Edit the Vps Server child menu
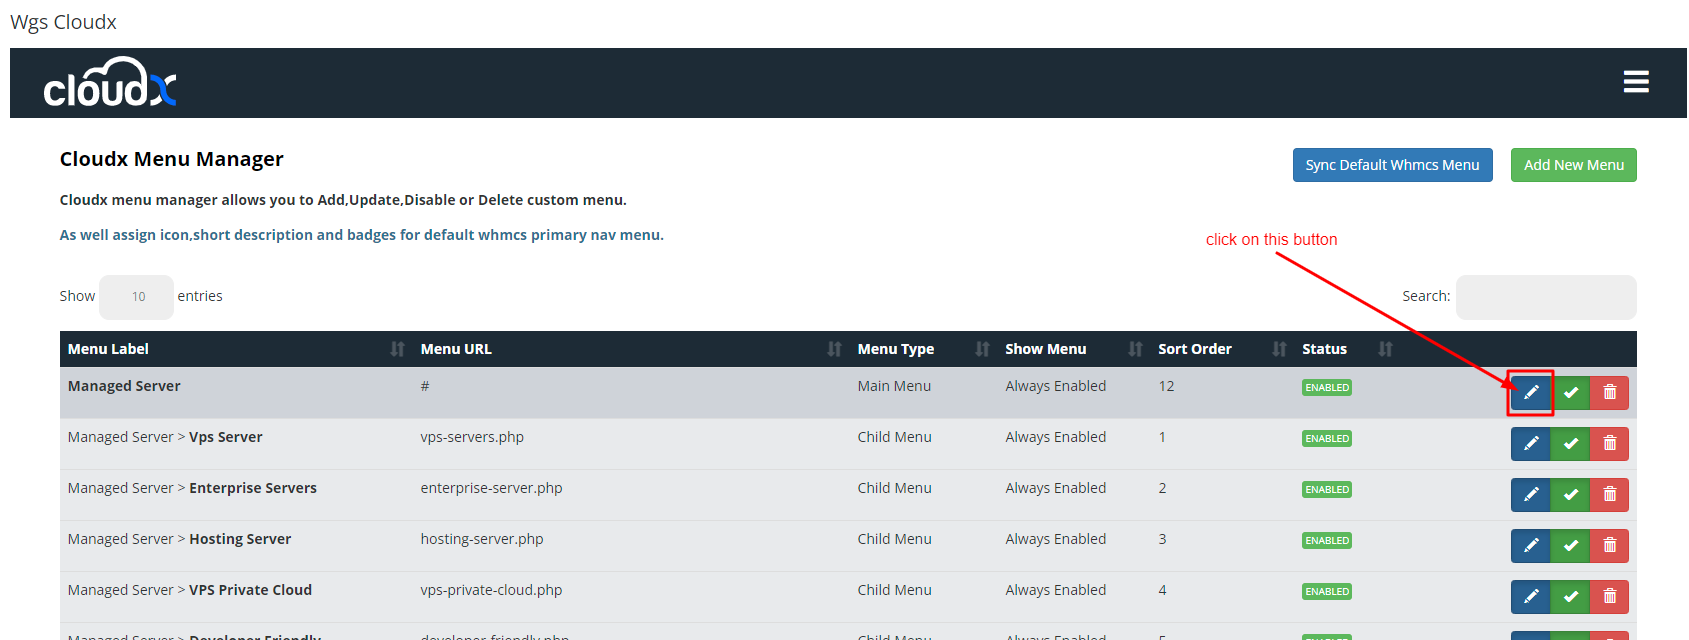 click(1530, 443)
